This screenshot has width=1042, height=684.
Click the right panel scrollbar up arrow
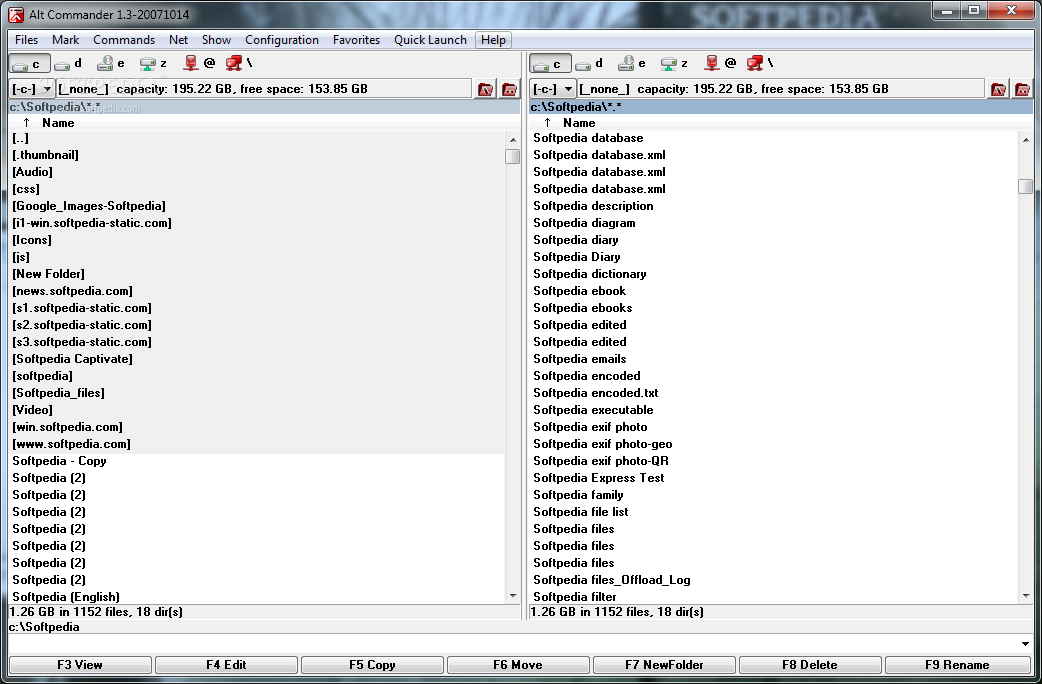click(x=1025, y=140)
